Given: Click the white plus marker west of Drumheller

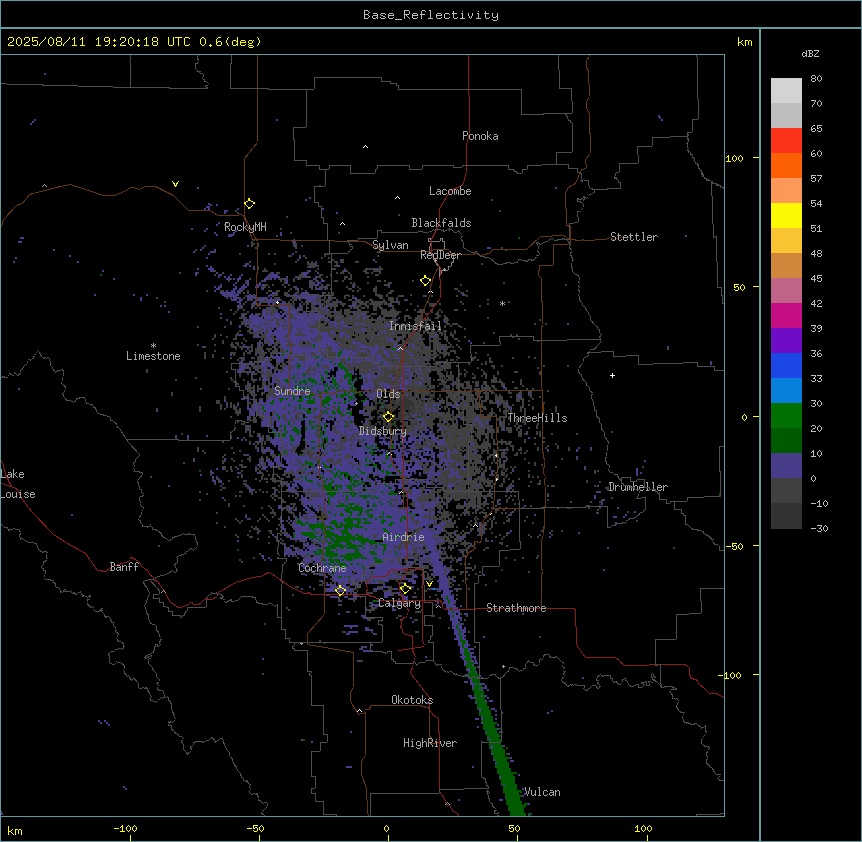Looking at the screenshot, I should (612, 375).
